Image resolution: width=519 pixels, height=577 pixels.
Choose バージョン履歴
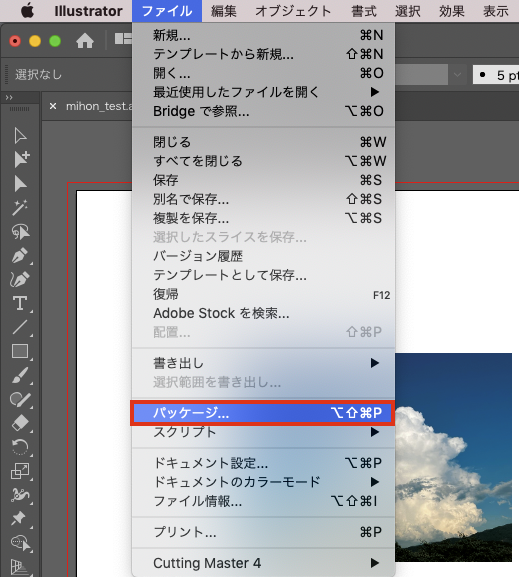pyautogui.click(x=263, y=256)
